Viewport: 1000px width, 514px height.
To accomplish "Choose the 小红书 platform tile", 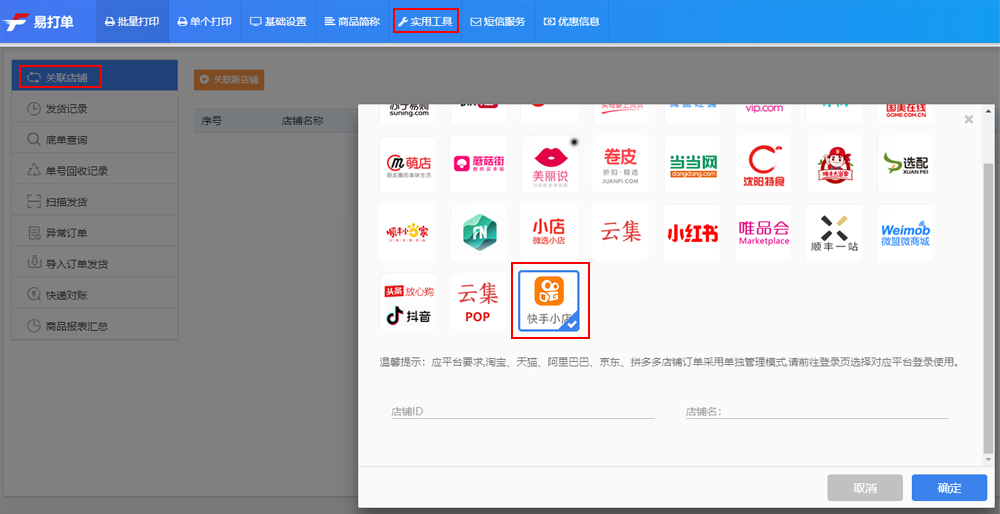I will (x=692, y=233).
